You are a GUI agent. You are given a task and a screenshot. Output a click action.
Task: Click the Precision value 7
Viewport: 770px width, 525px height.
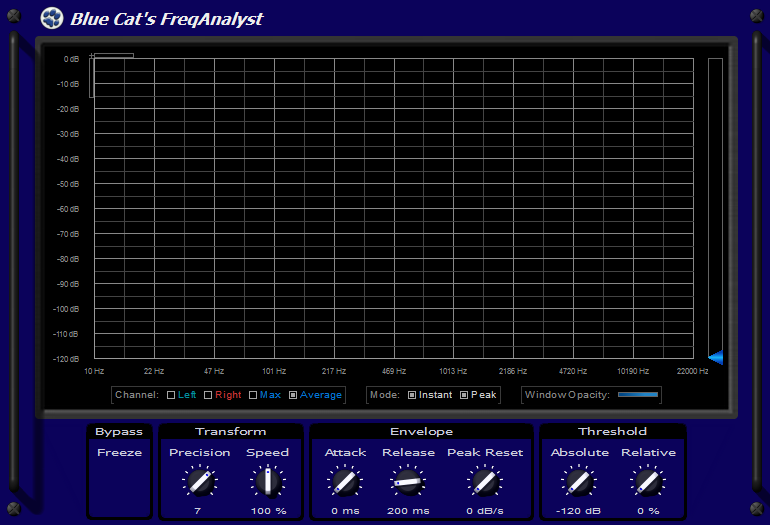click(197, 511)
